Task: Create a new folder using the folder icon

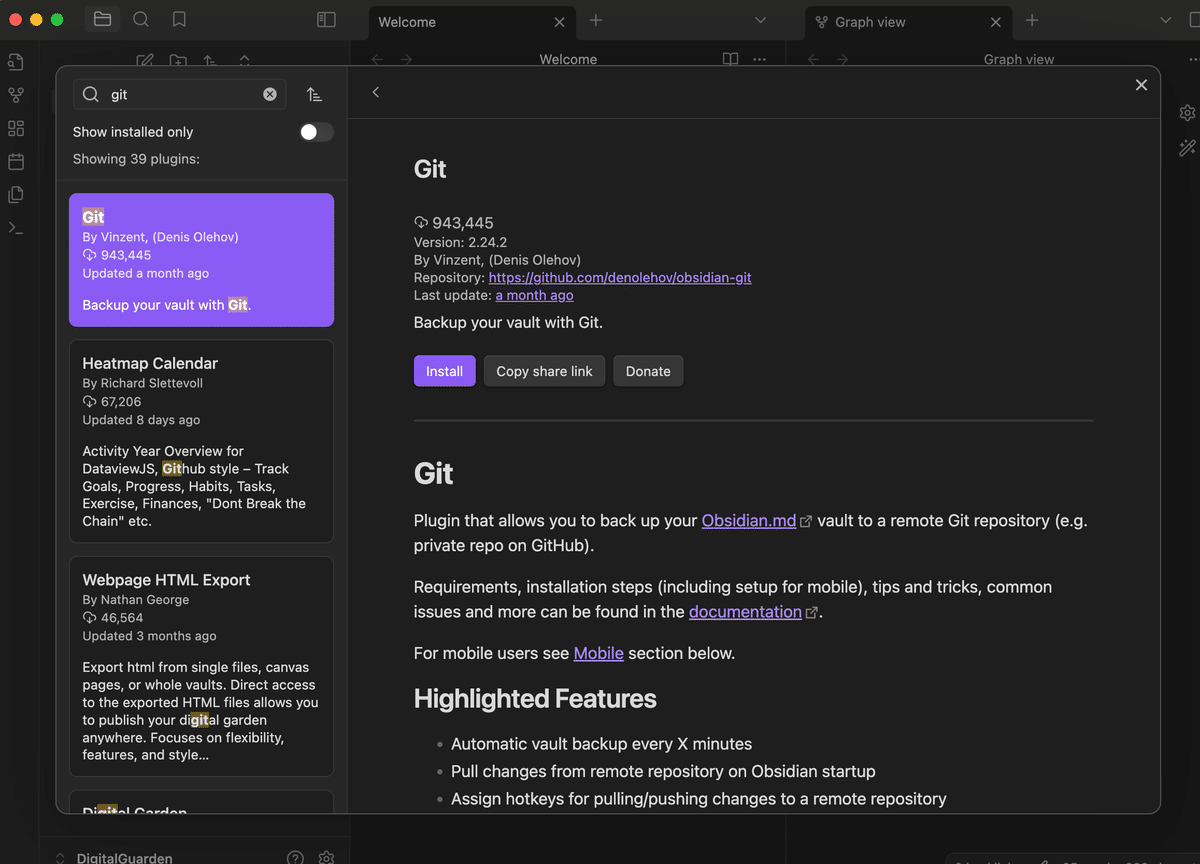Action: coord(178,60)
